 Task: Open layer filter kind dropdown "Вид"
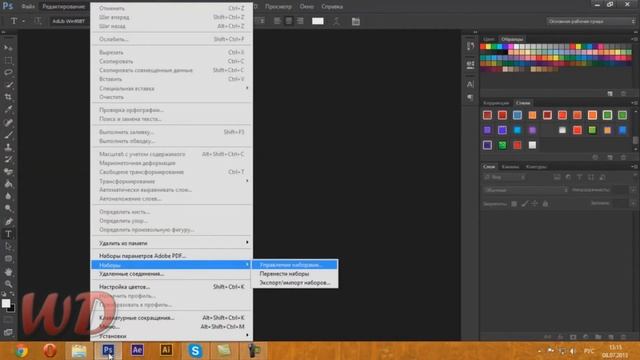504,177
